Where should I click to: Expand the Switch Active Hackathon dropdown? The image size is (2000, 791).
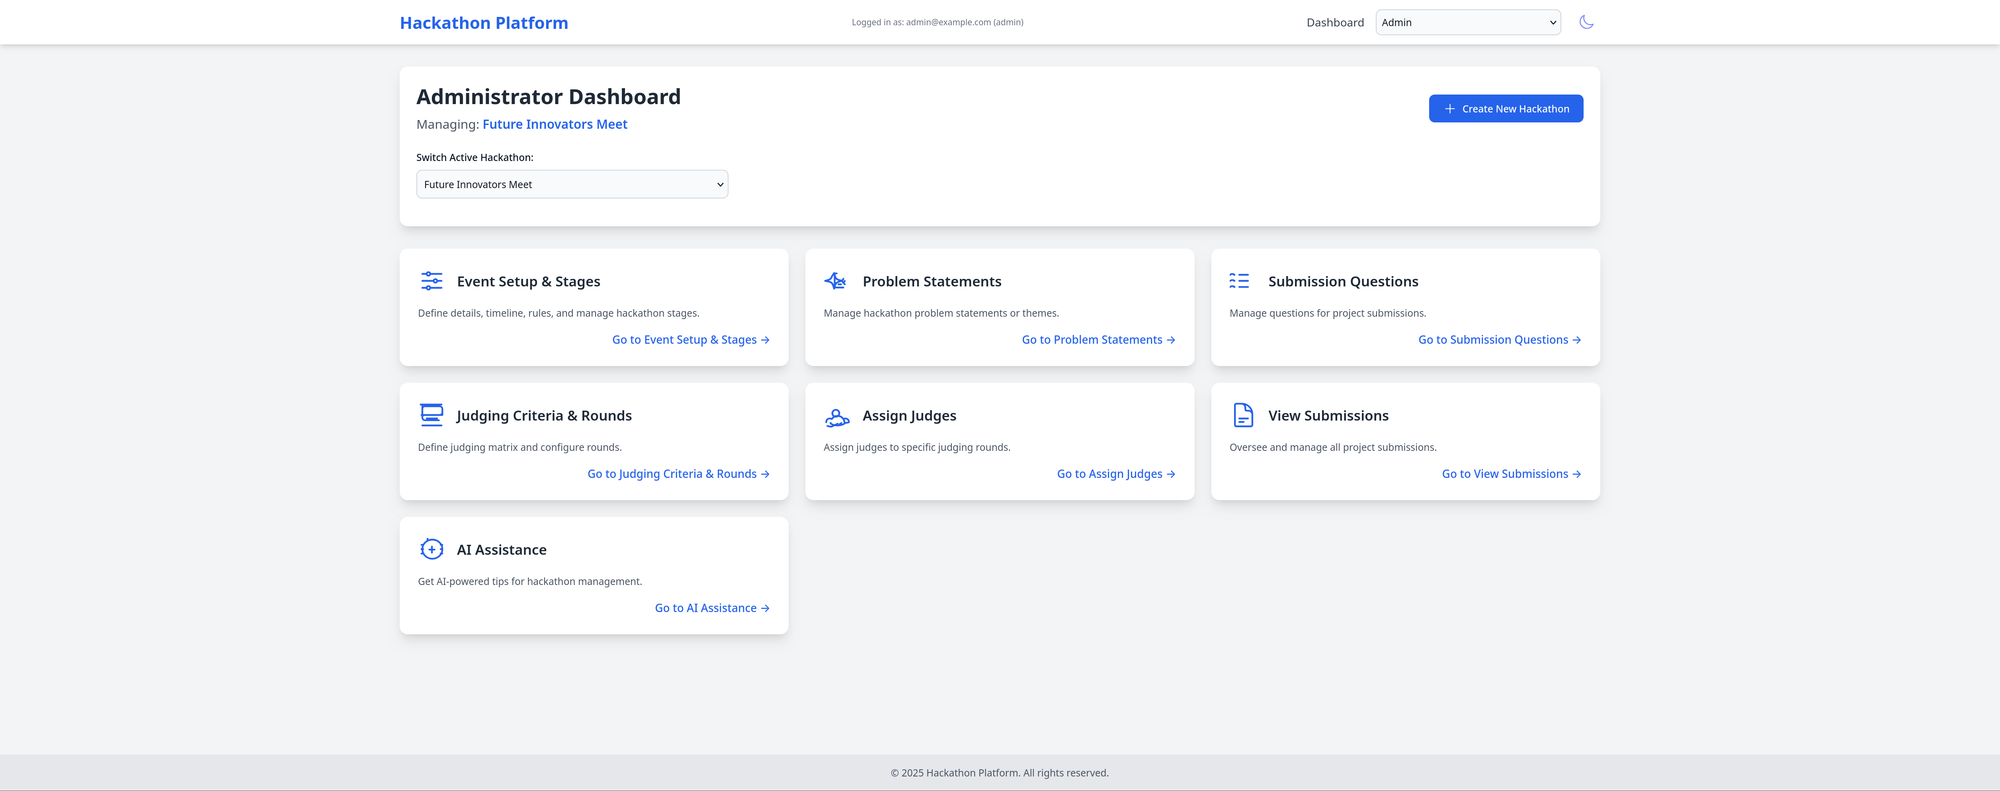572,184
